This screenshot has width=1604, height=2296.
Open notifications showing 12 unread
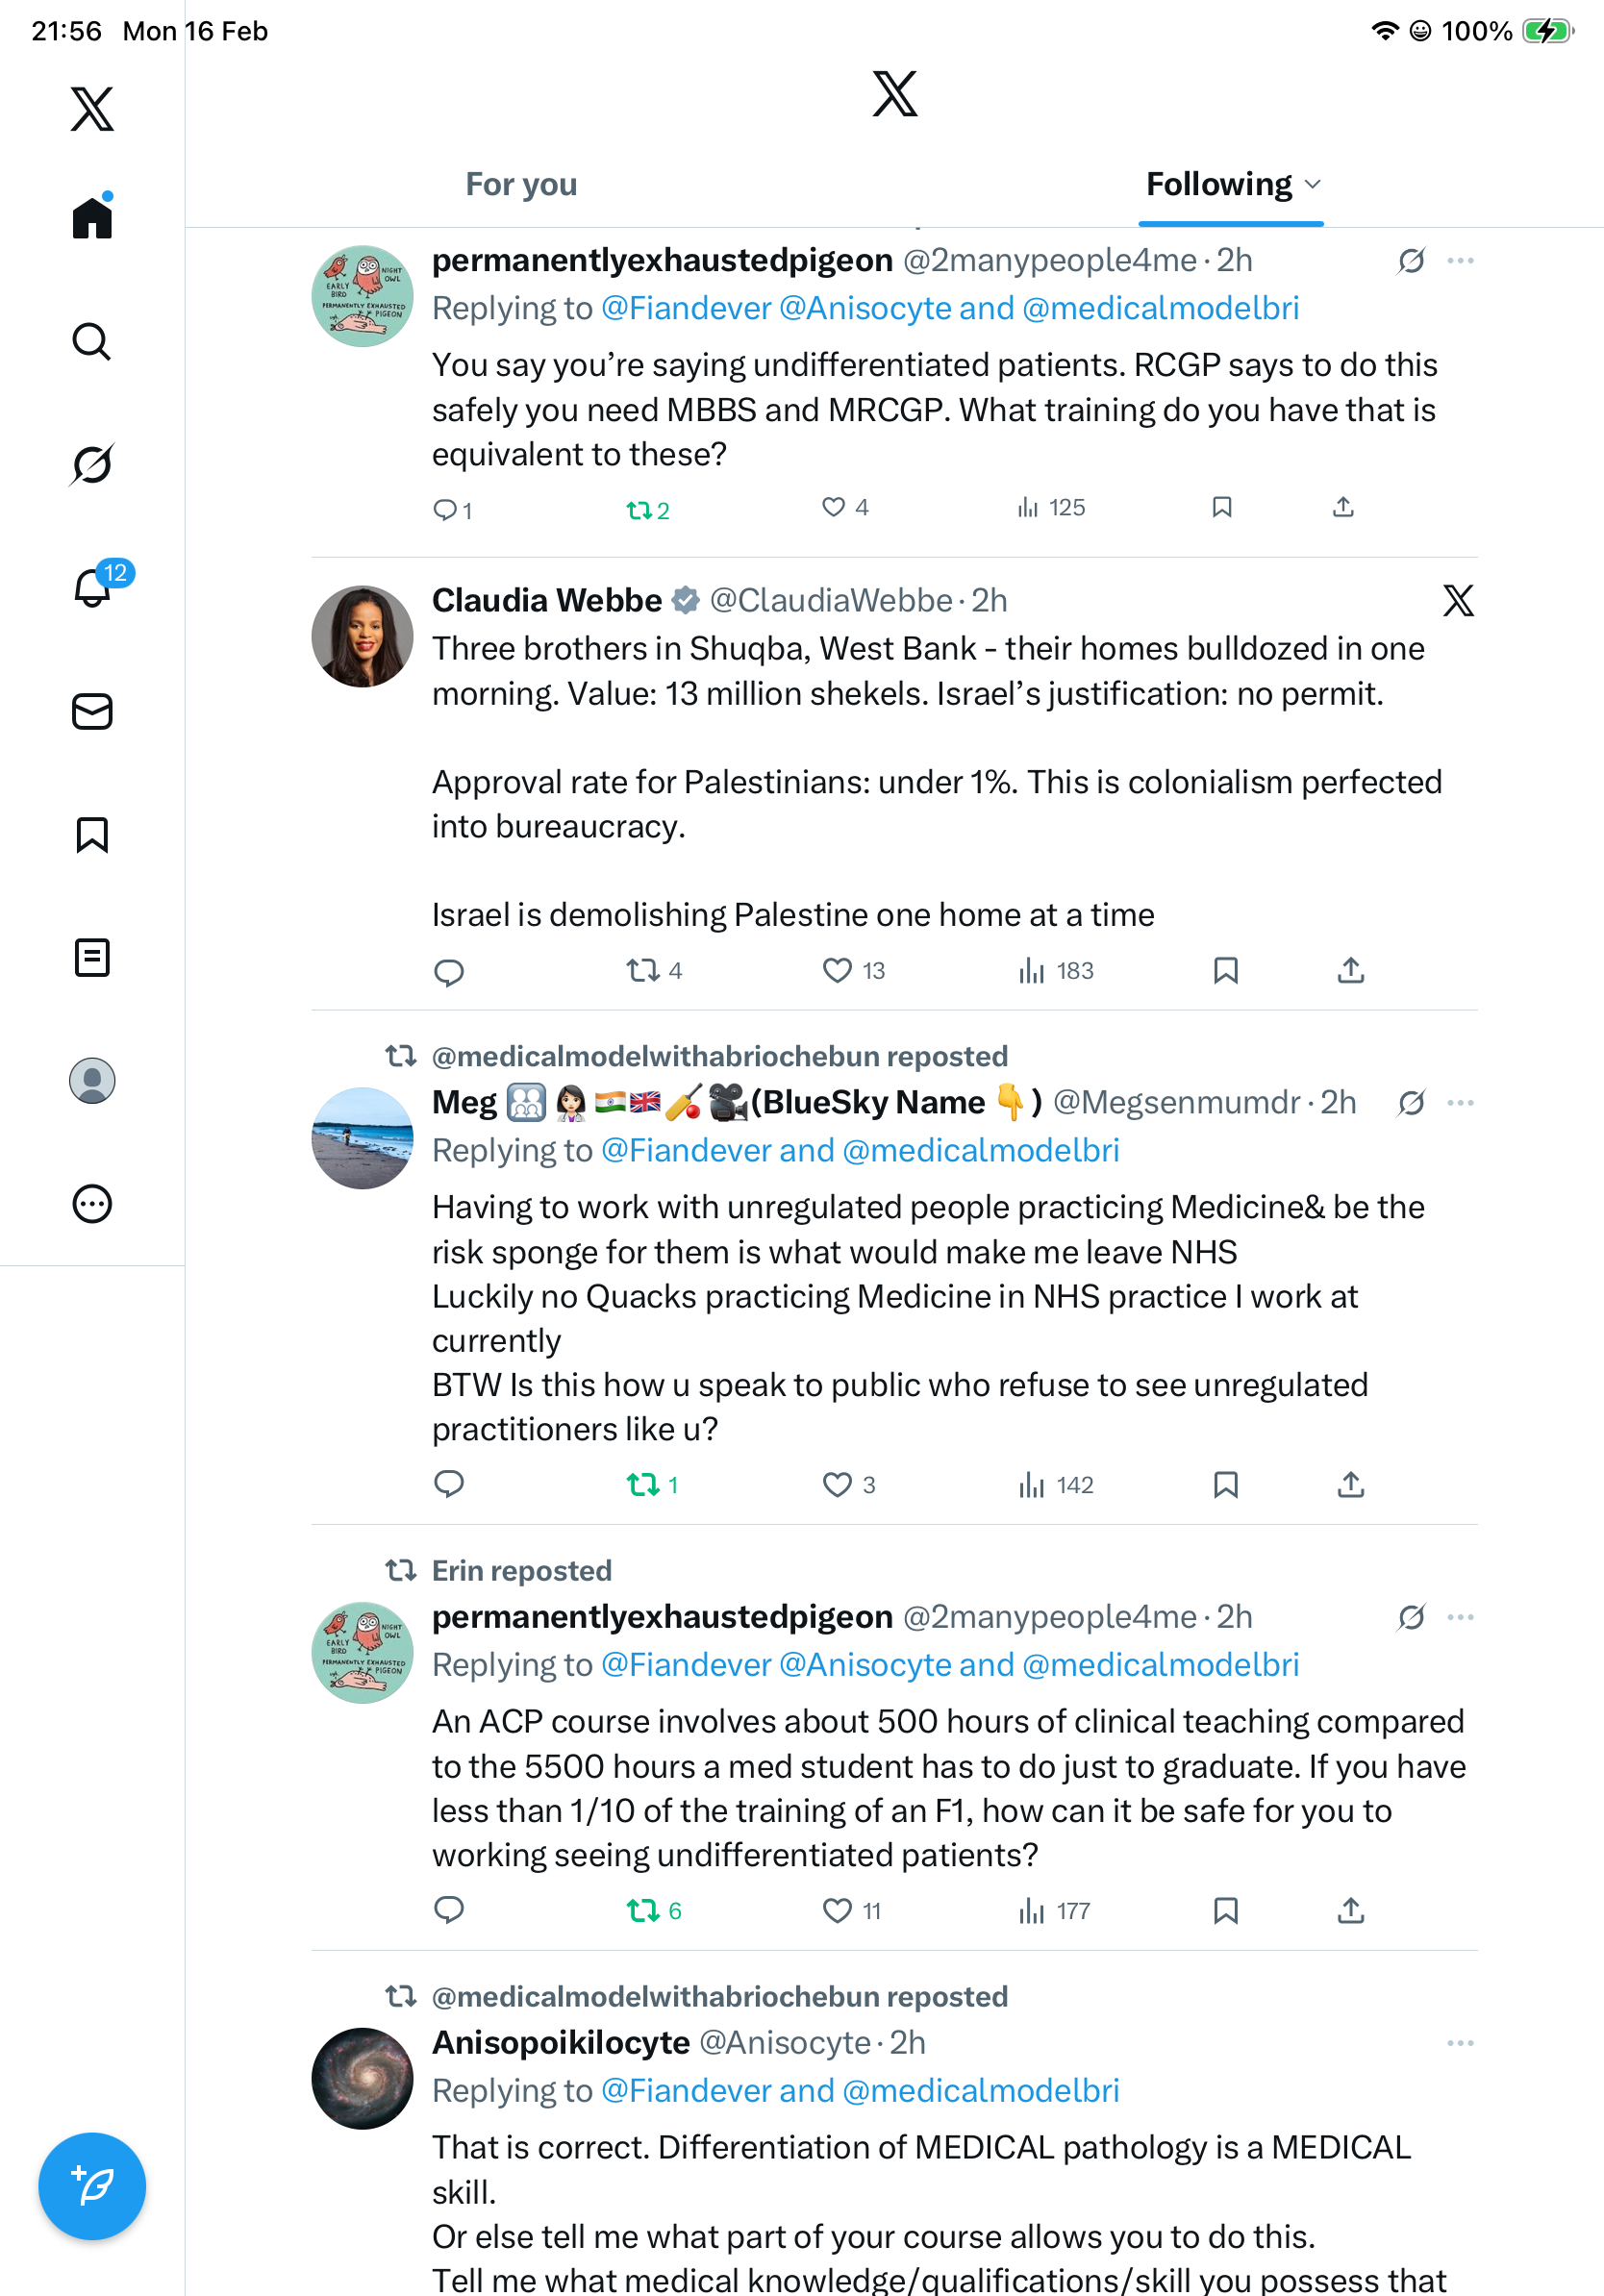pos(92,587)
